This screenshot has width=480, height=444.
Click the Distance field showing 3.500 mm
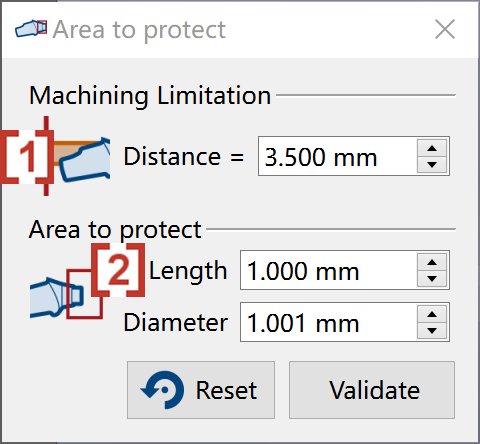pyautogui.click(x=354, y=156)
